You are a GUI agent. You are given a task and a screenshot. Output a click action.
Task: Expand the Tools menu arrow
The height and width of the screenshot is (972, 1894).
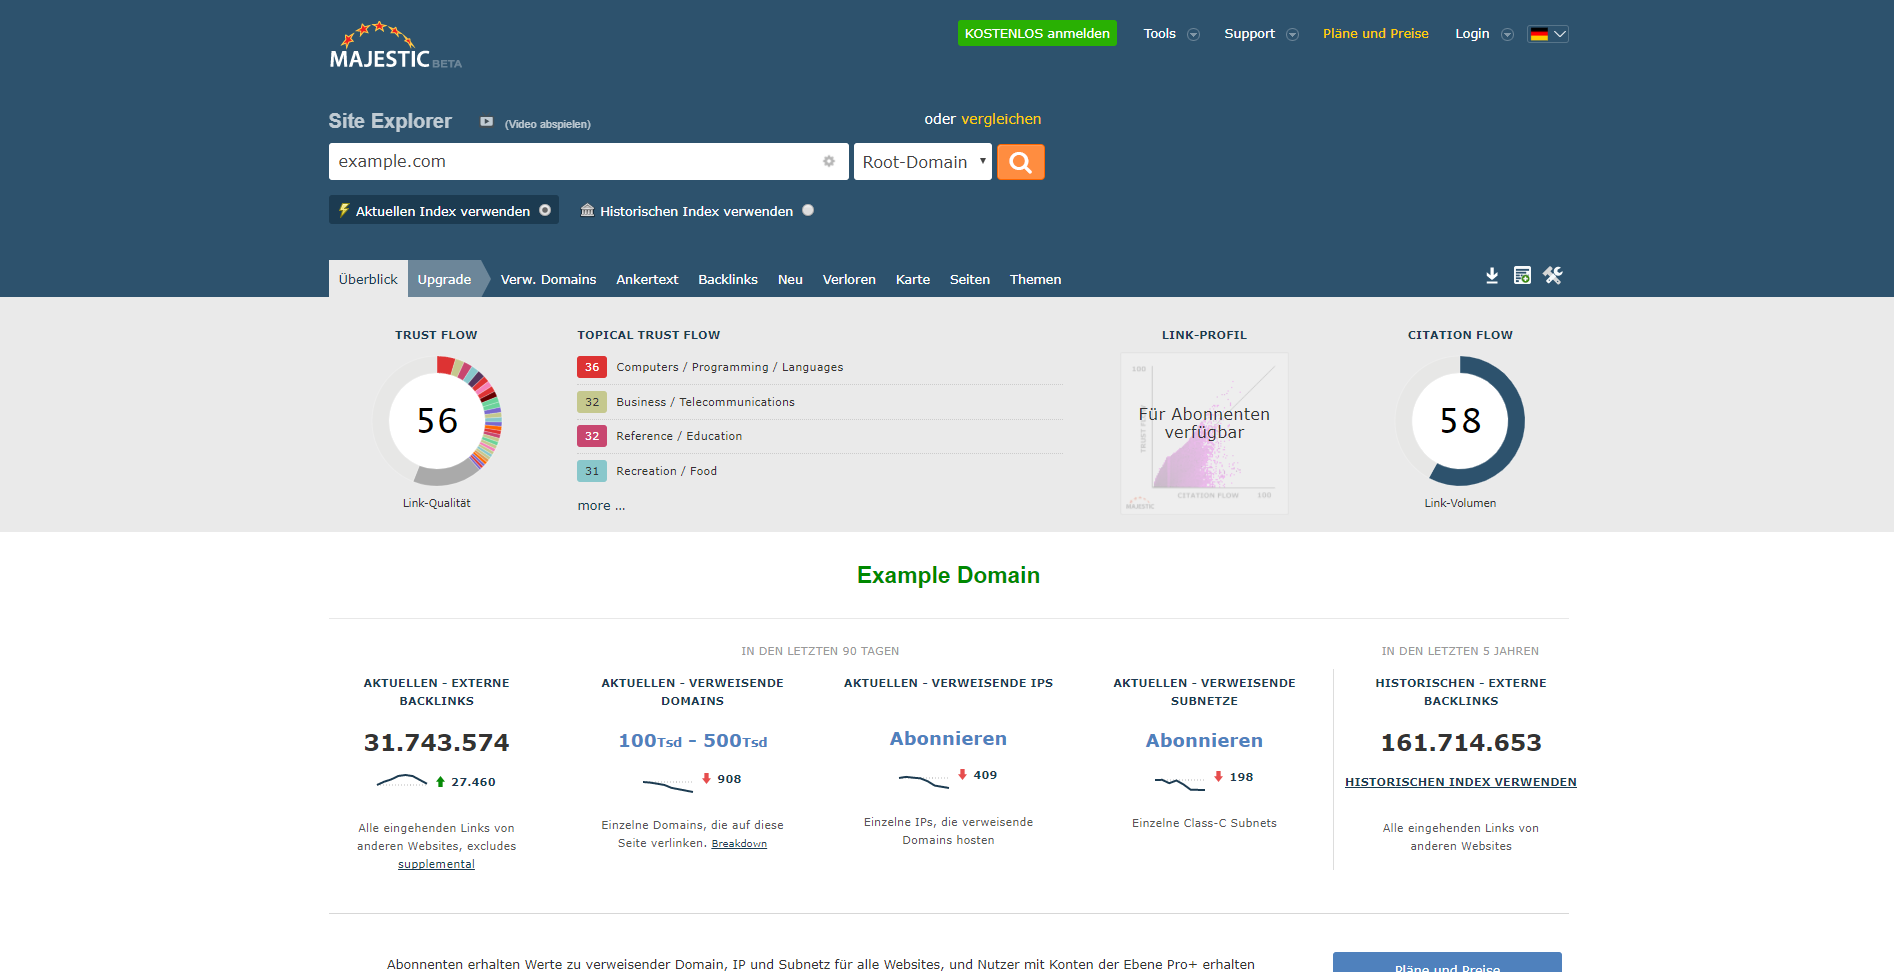coord(1193,34)
